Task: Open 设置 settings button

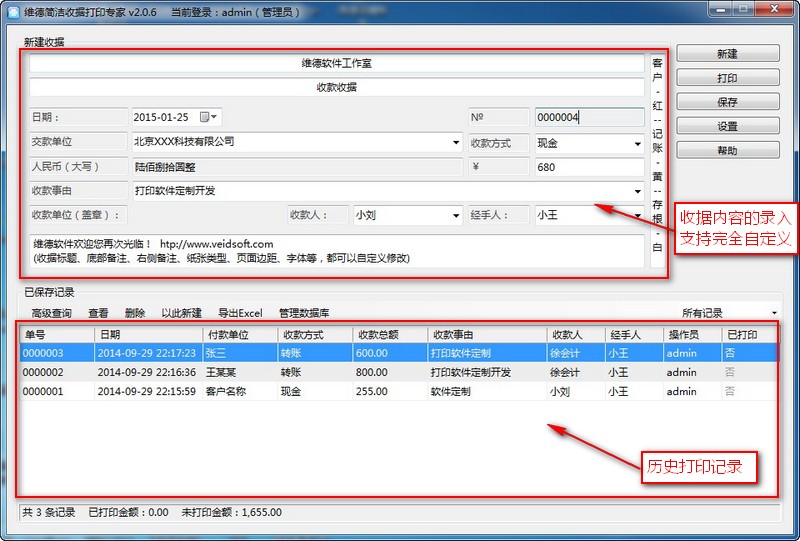Action: coord(728,126)
